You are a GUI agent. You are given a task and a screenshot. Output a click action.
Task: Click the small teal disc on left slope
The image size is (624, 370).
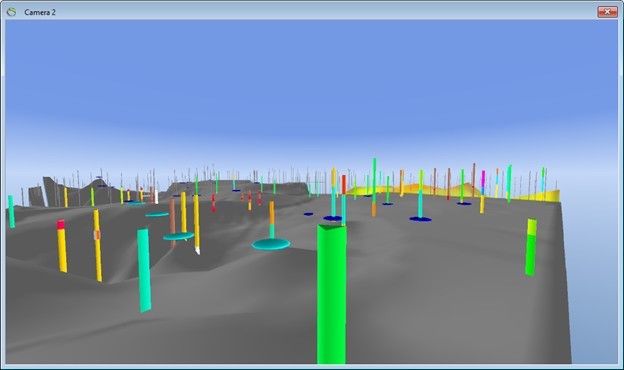click(157, 215)
